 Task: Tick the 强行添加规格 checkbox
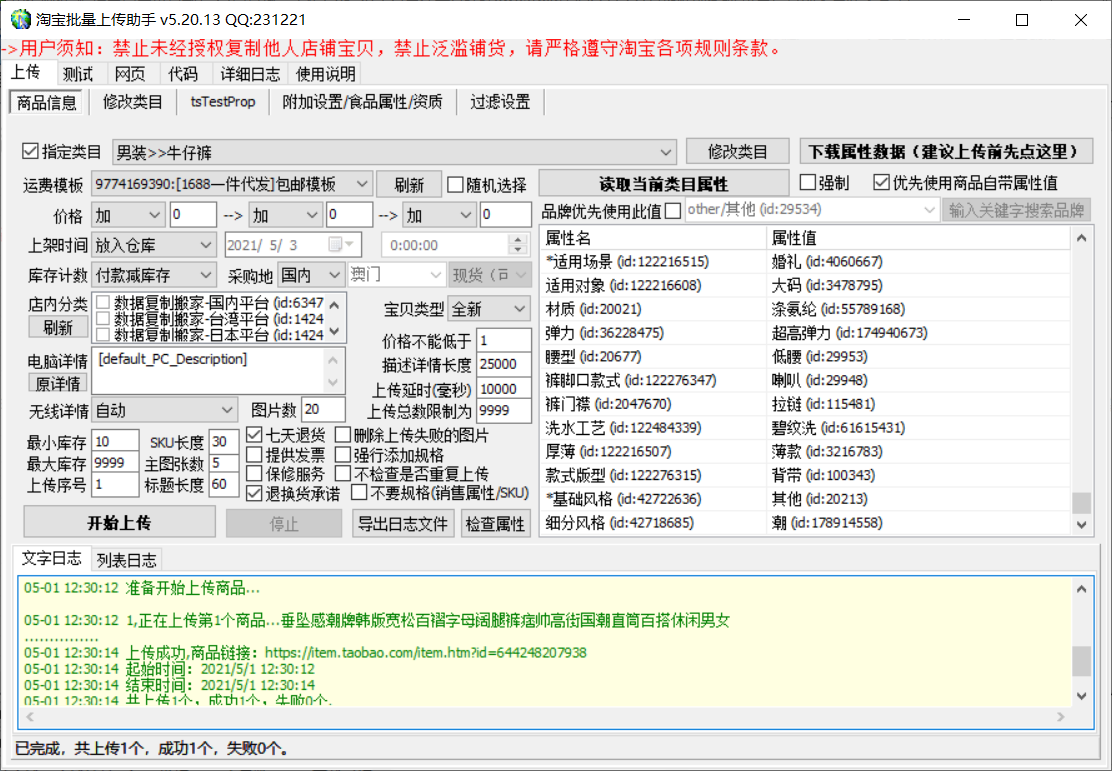click(343, 454)
